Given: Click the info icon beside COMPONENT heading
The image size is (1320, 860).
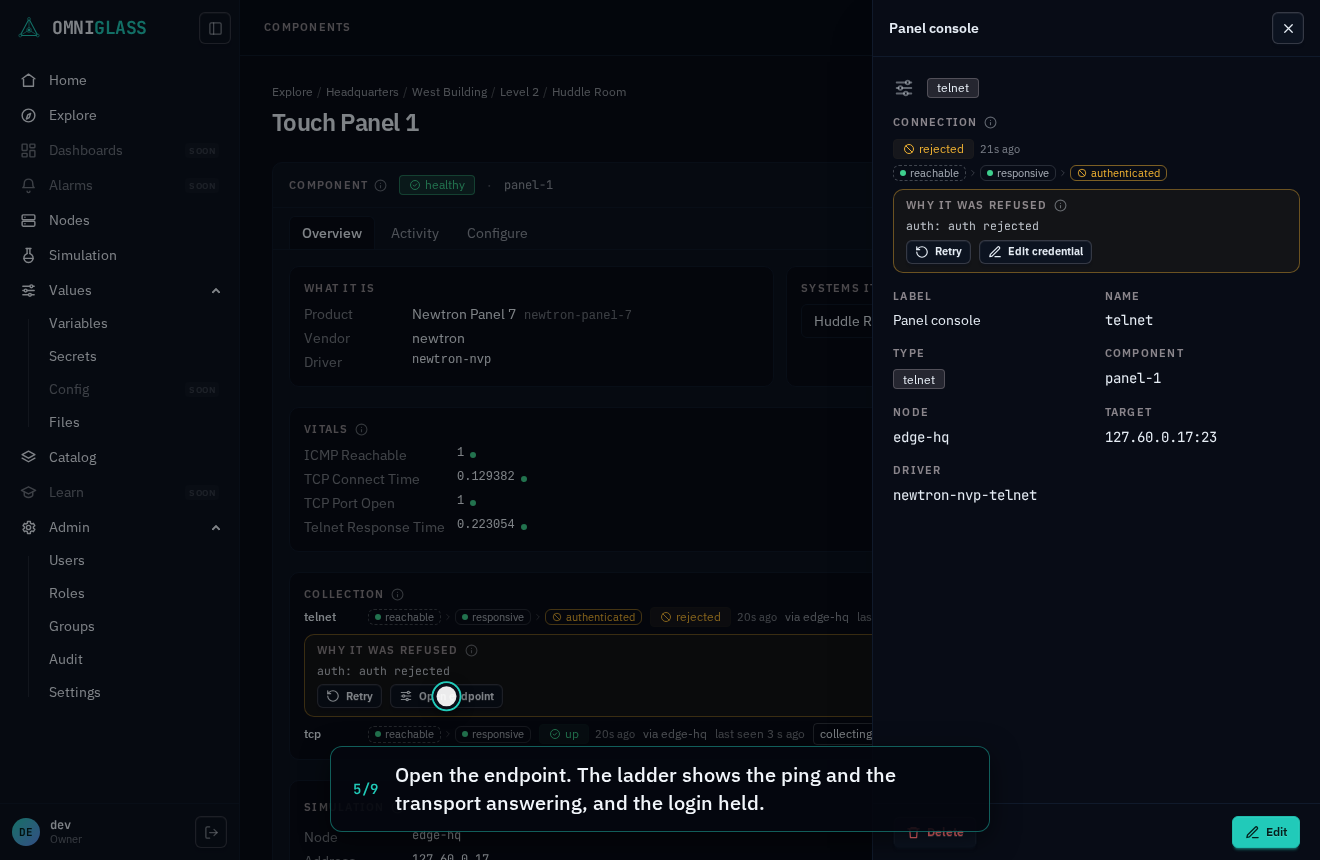Looking at the screenshot, I should (x=380, y=185).
